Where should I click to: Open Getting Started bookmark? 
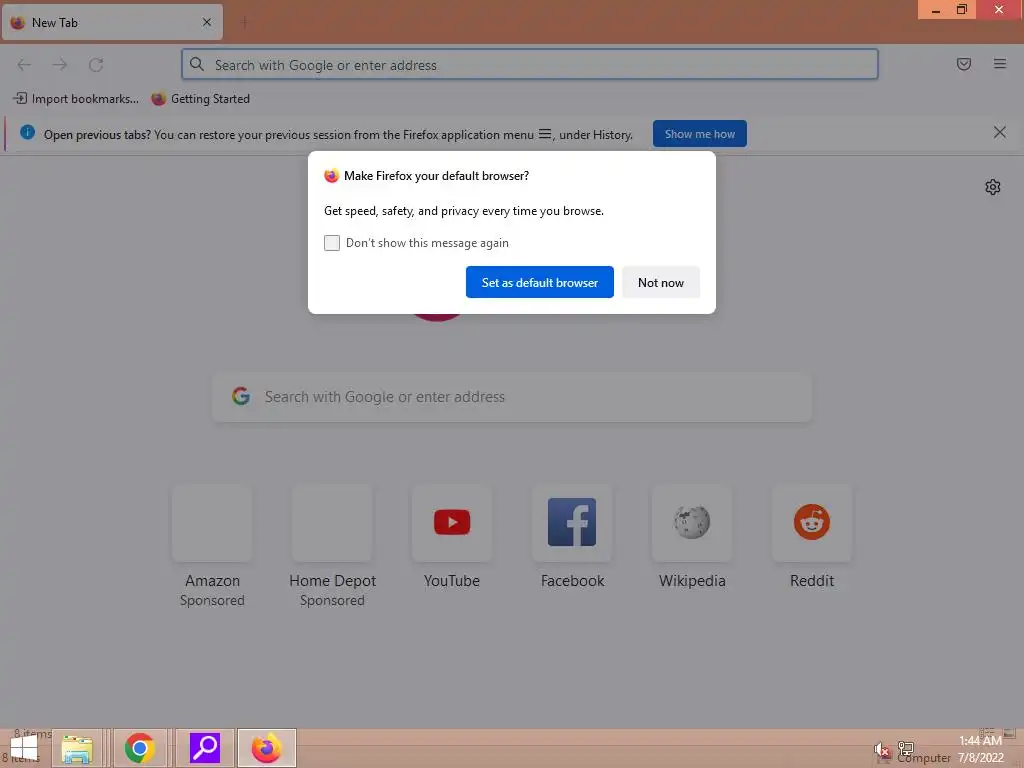tap(200, 99)
